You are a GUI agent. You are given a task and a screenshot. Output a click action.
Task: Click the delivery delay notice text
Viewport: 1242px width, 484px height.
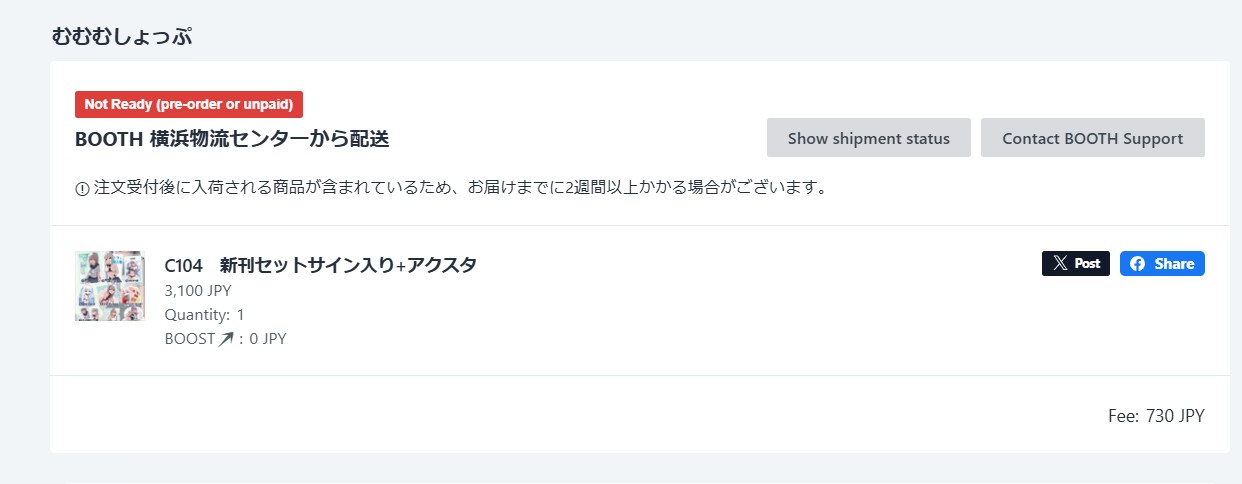pos(460,188)
